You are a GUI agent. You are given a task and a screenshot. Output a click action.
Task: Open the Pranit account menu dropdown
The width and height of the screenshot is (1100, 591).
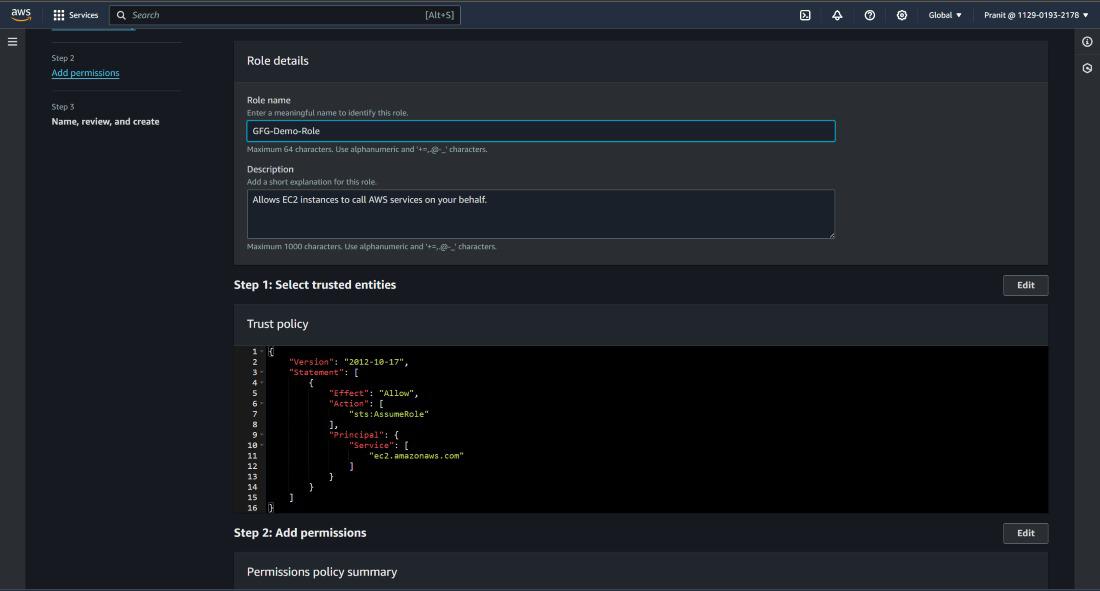[1036, 15]
